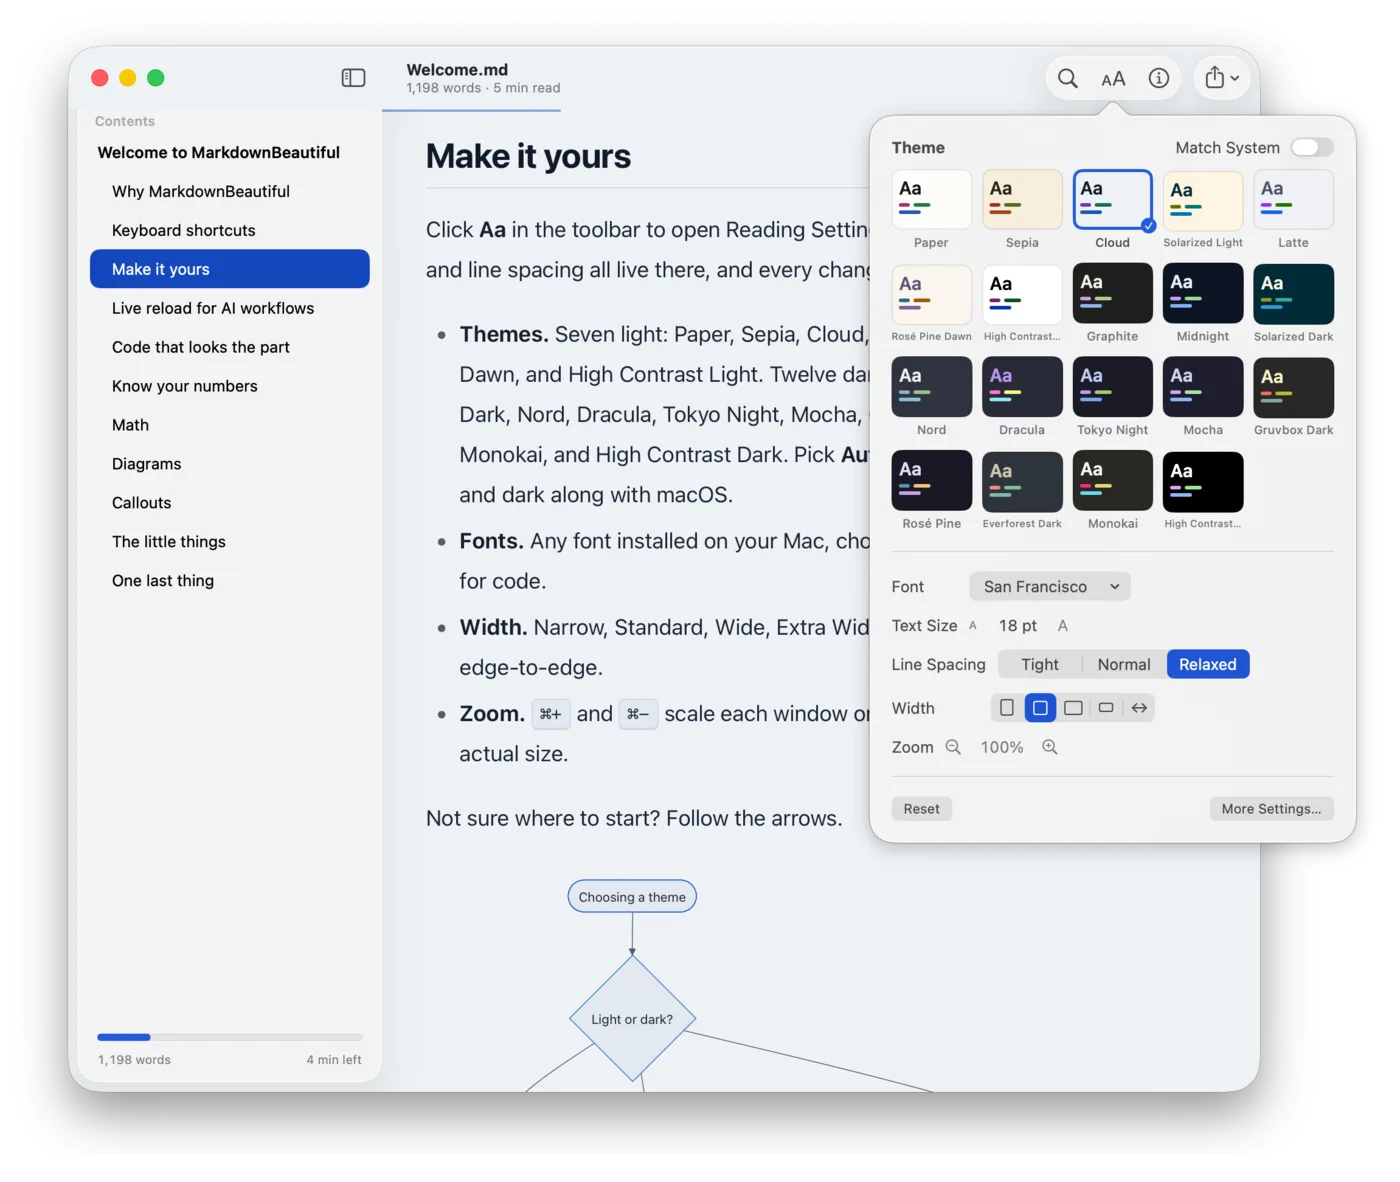The height and width of the screenshot is (1182, 1400).
Task: Click the Light or dark? decision node
Action: click(632, 1019)
